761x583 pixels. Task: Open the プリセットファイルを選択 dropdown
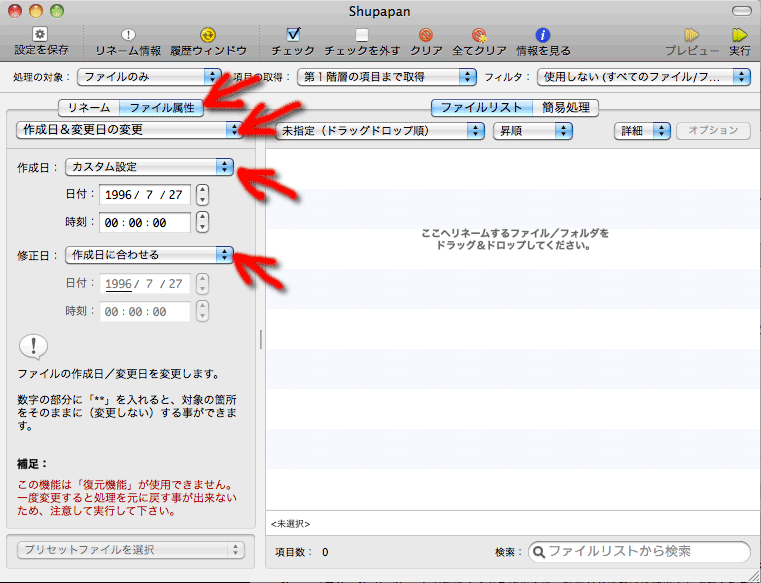(x=131, y=550)
